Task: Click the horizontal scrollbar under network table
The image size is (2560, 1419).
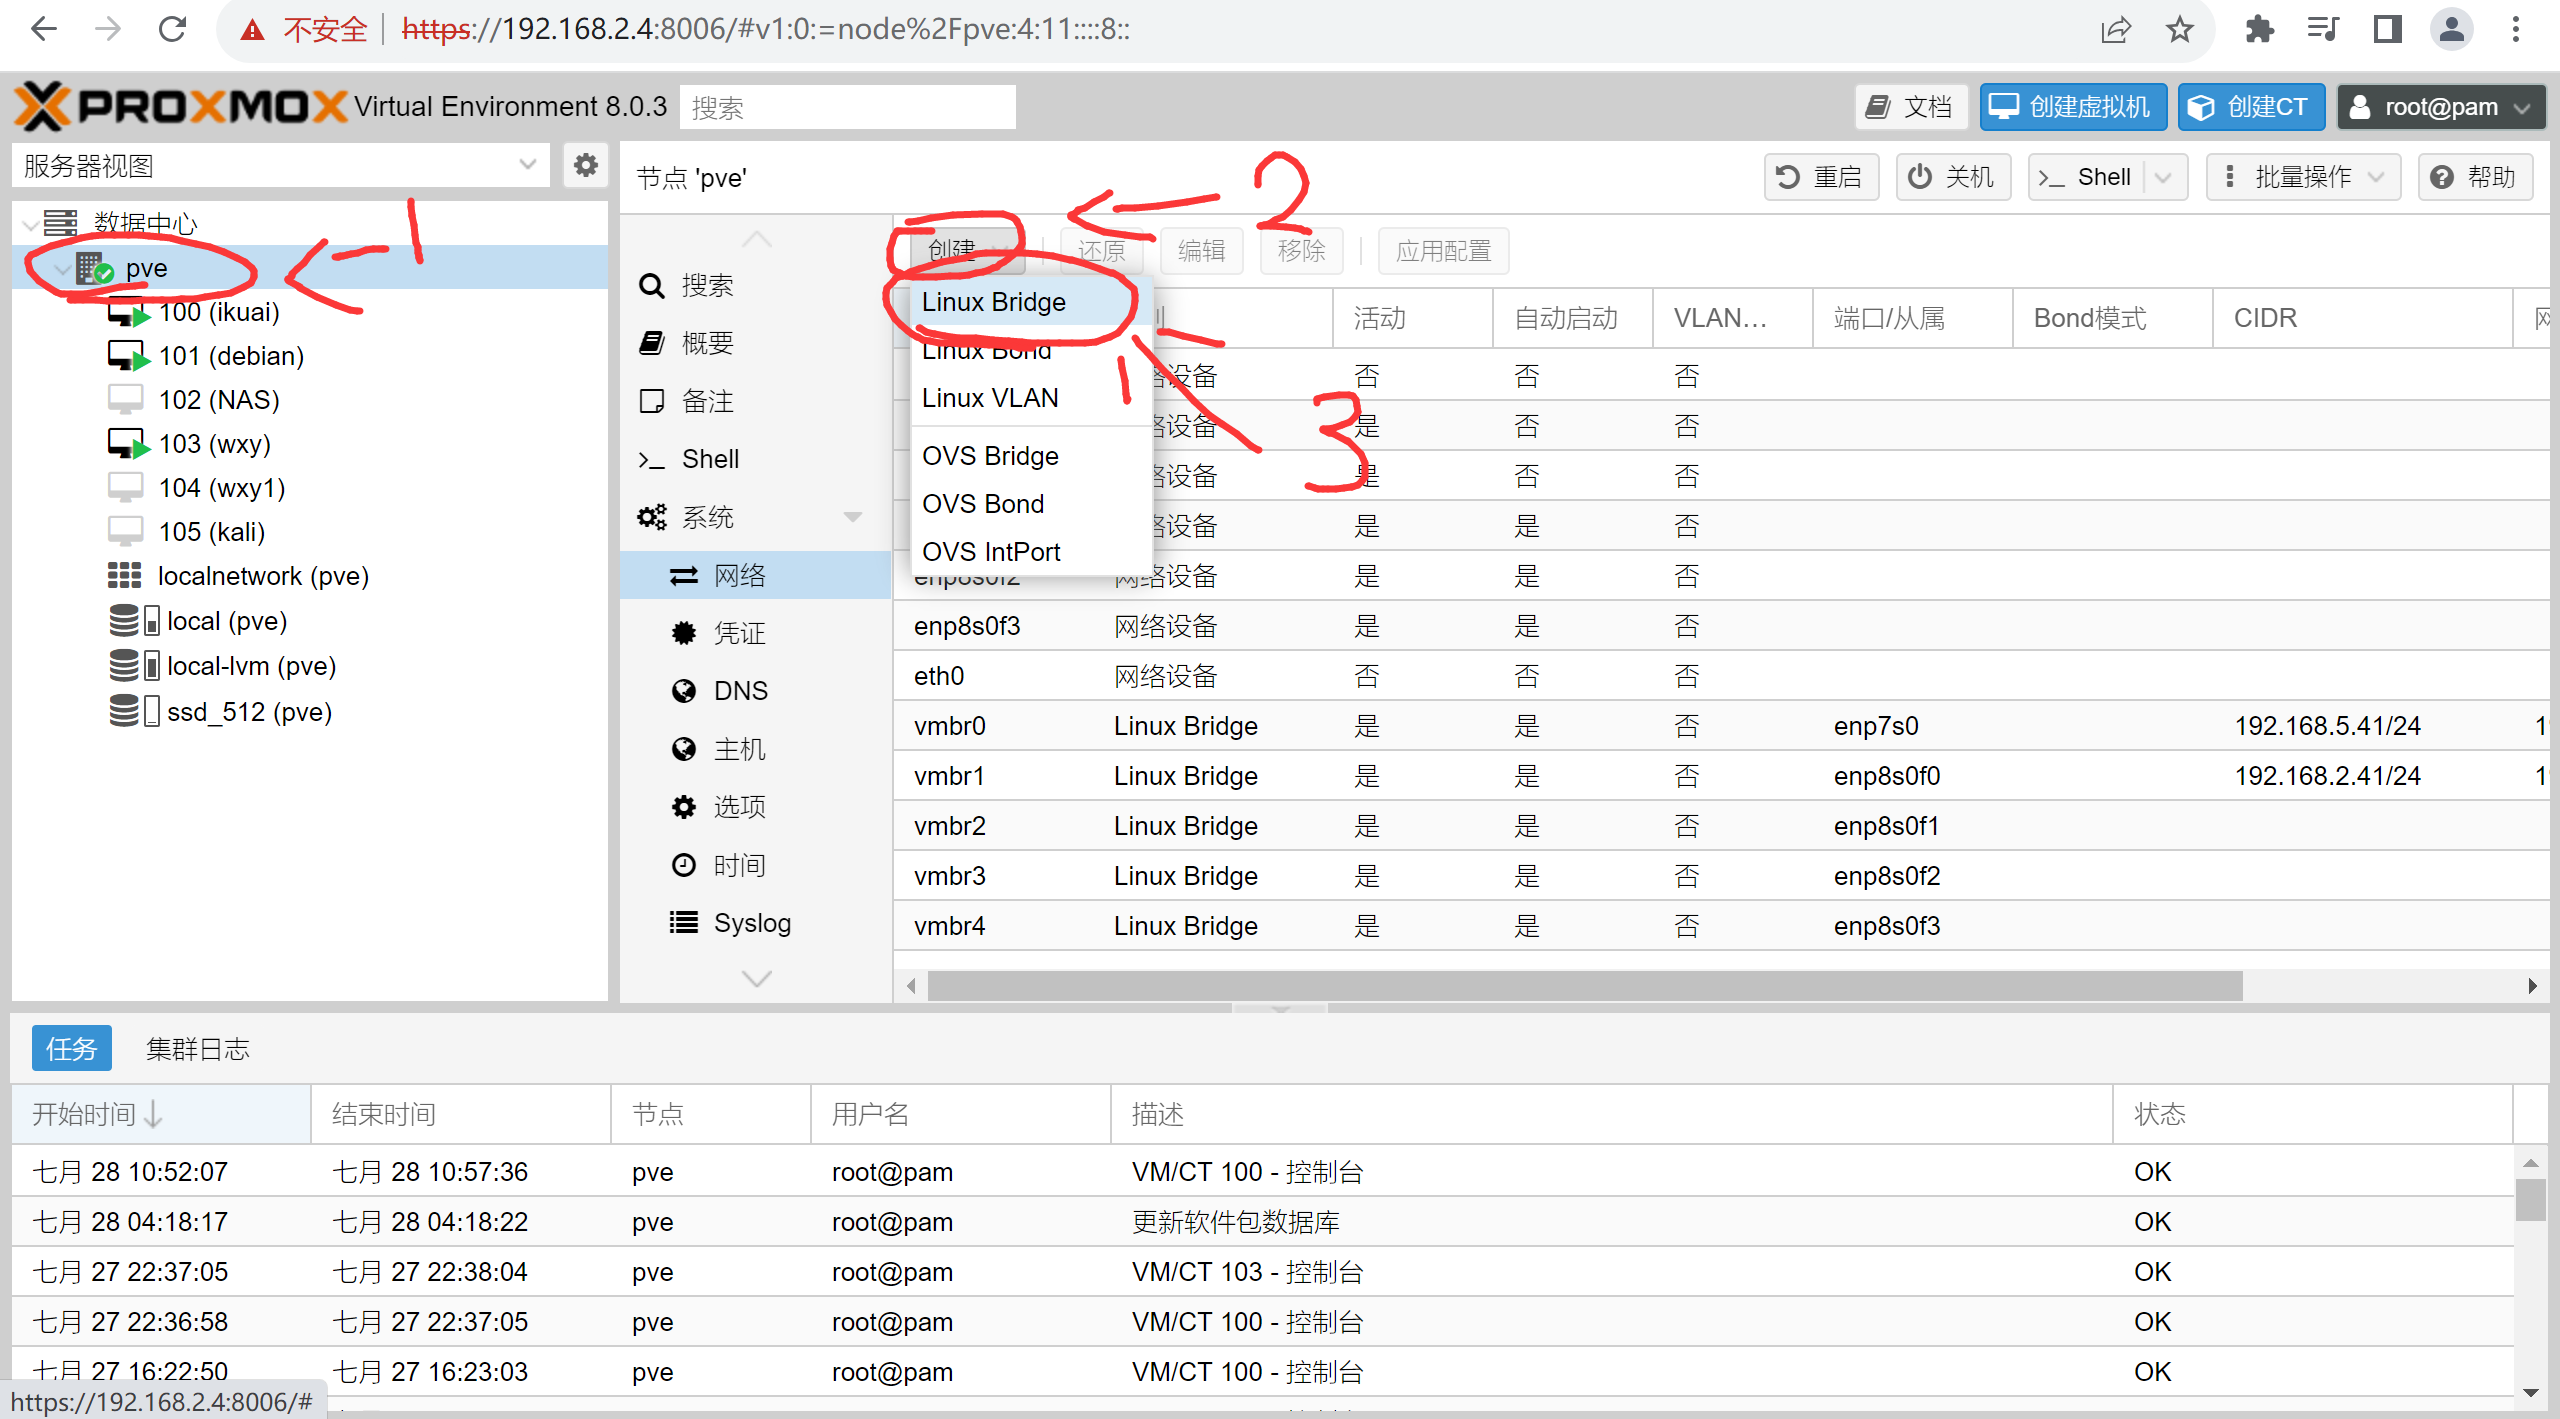Action: pyautogui.click(x=1584, y=985)
